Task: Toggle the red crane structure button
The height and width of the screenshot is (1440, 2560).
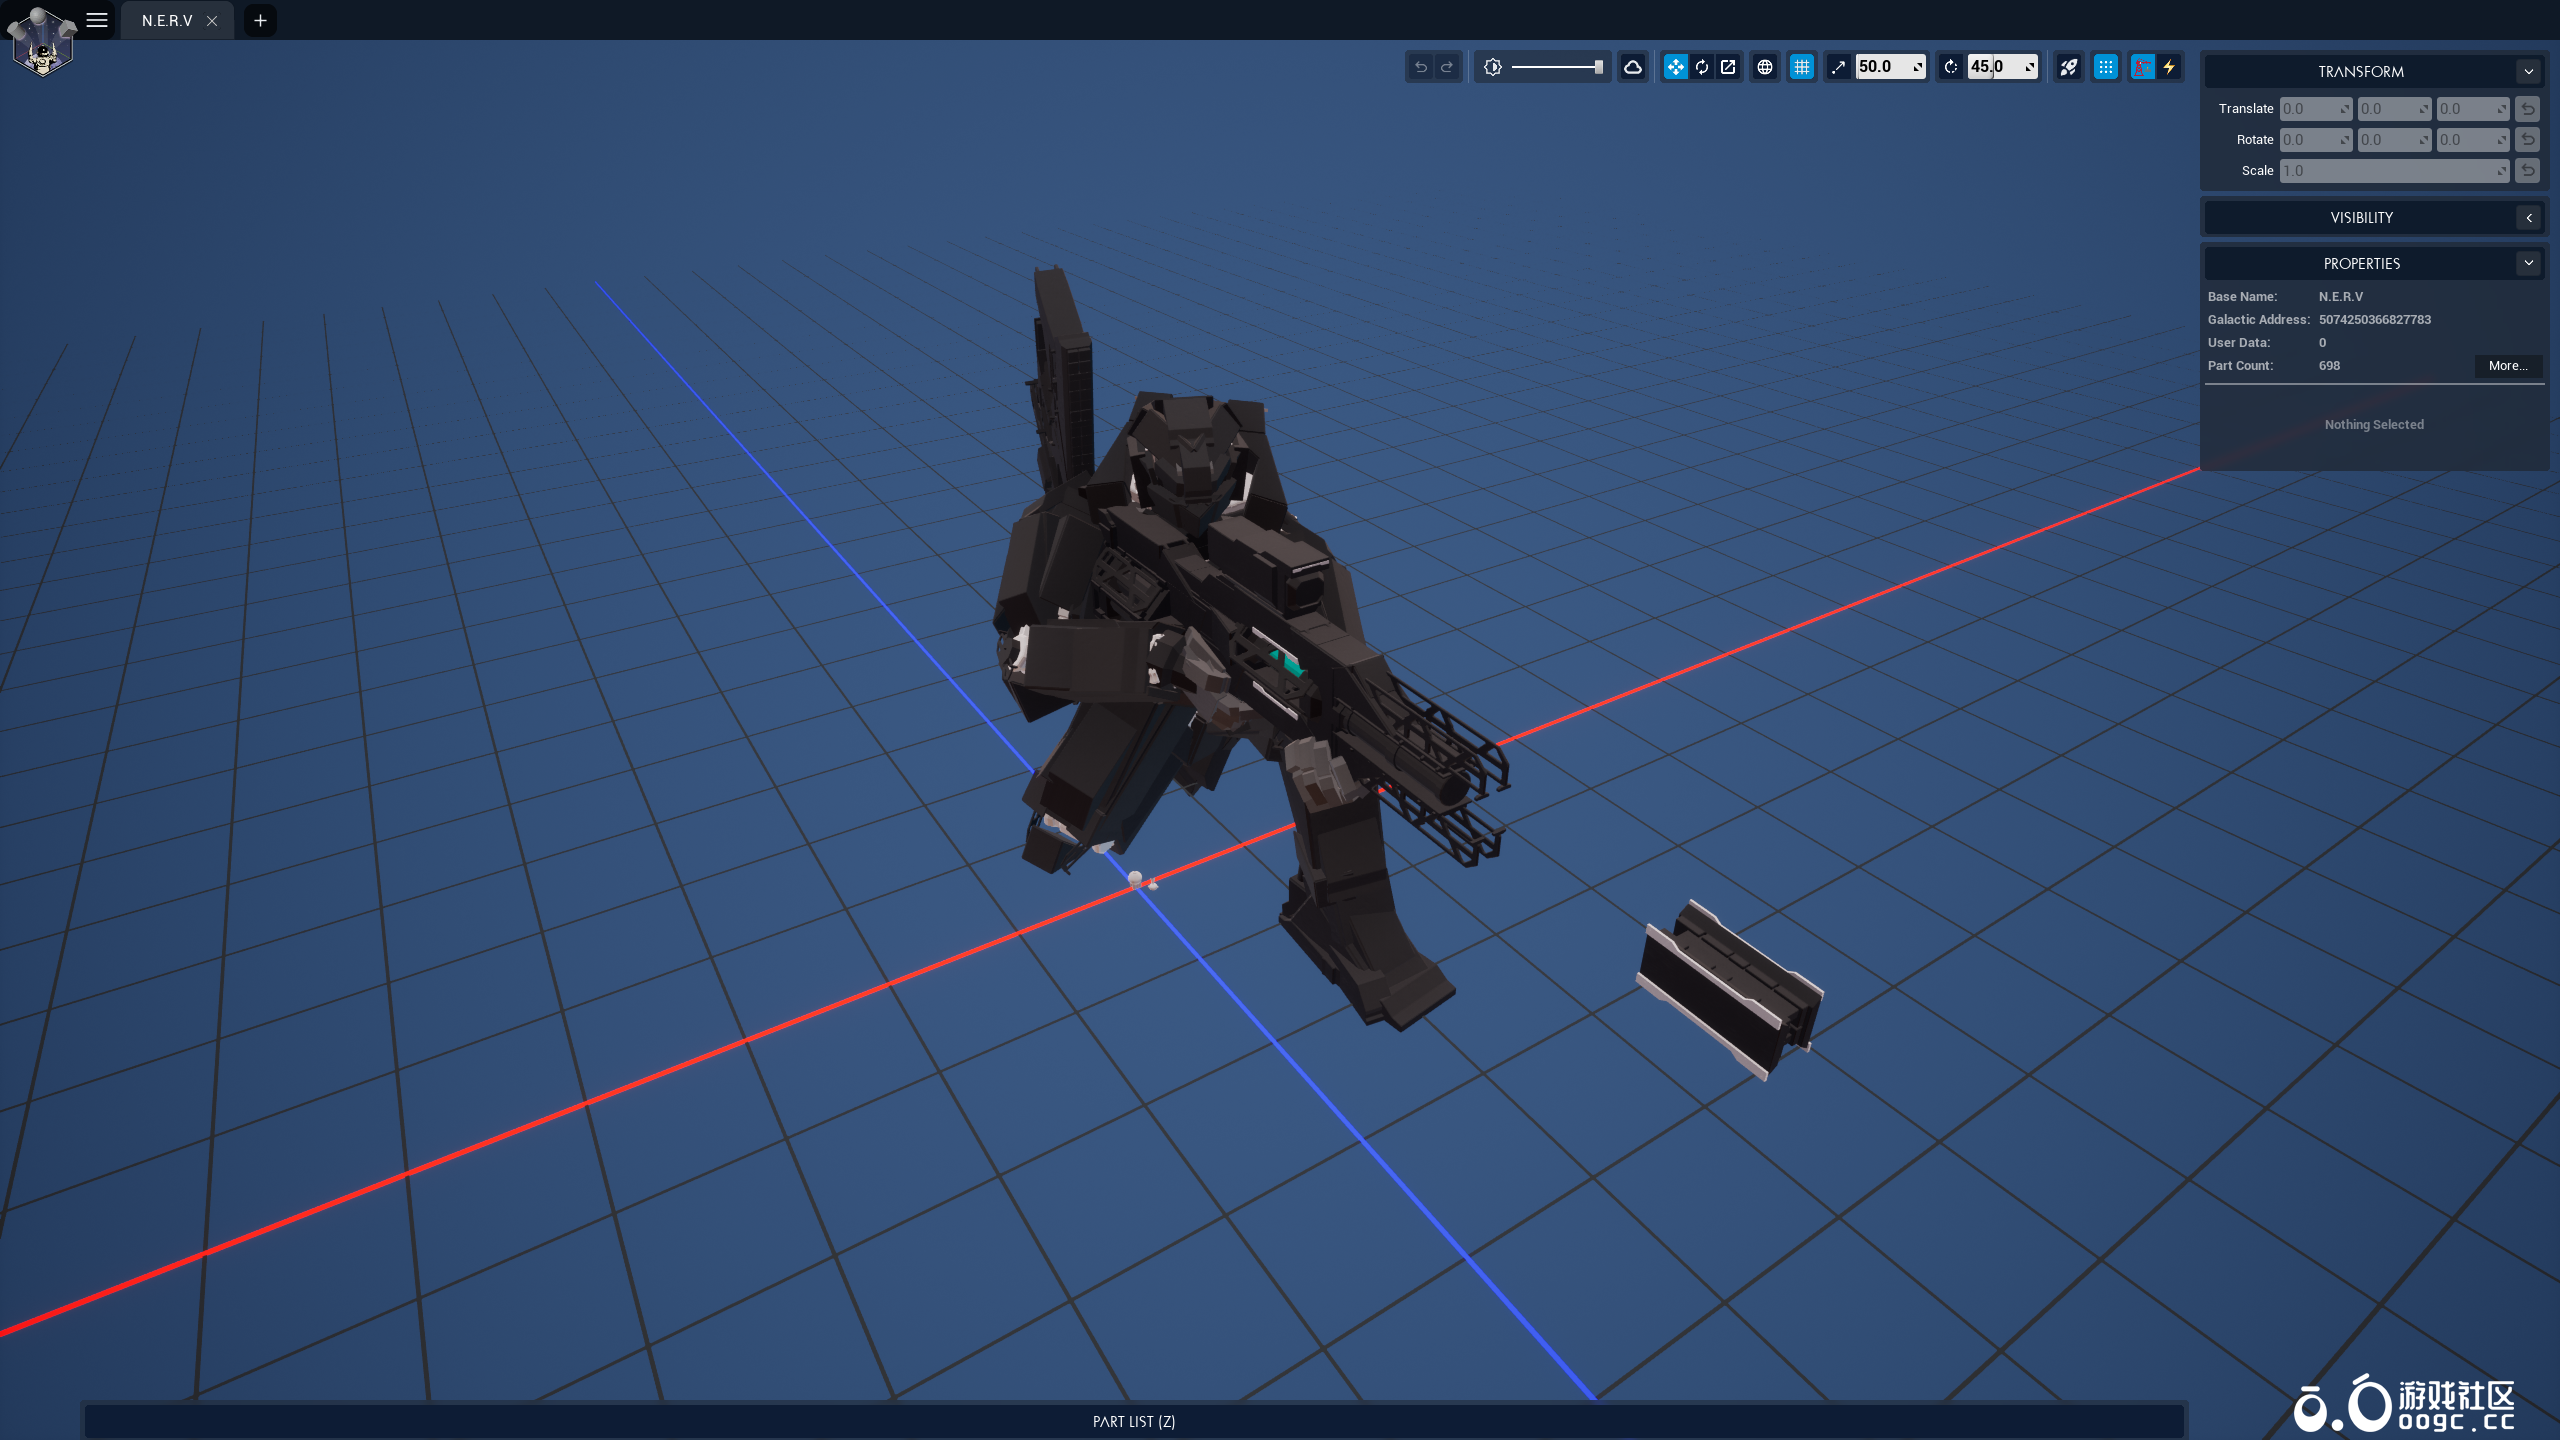Action: [2142, 67]
